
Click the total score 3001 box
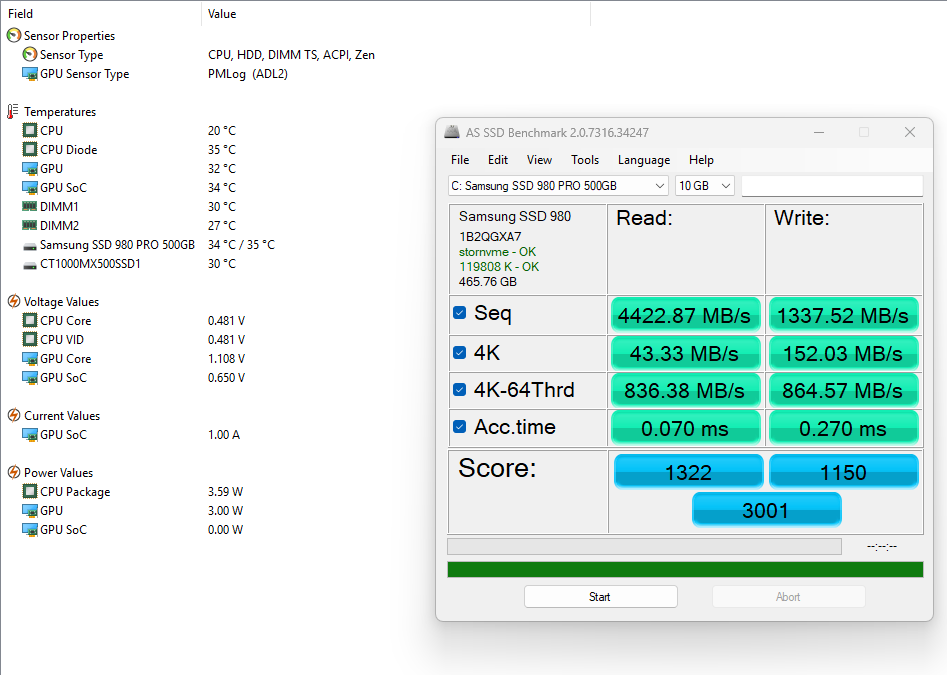(x=766, y=510)
